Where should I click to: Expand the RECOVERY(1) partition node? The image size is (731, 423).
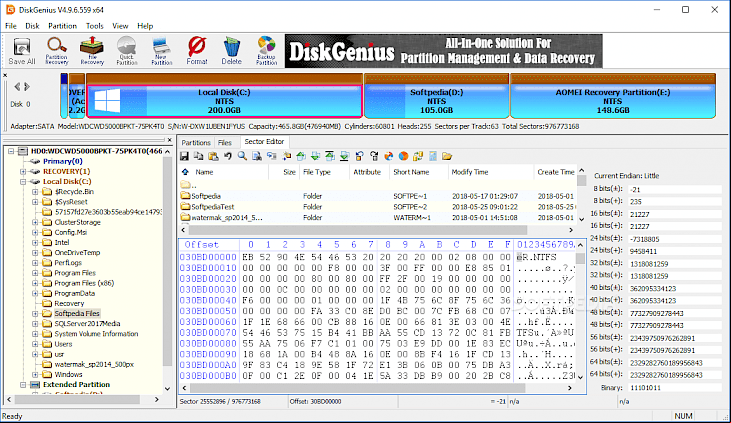(x=23, y=172)
